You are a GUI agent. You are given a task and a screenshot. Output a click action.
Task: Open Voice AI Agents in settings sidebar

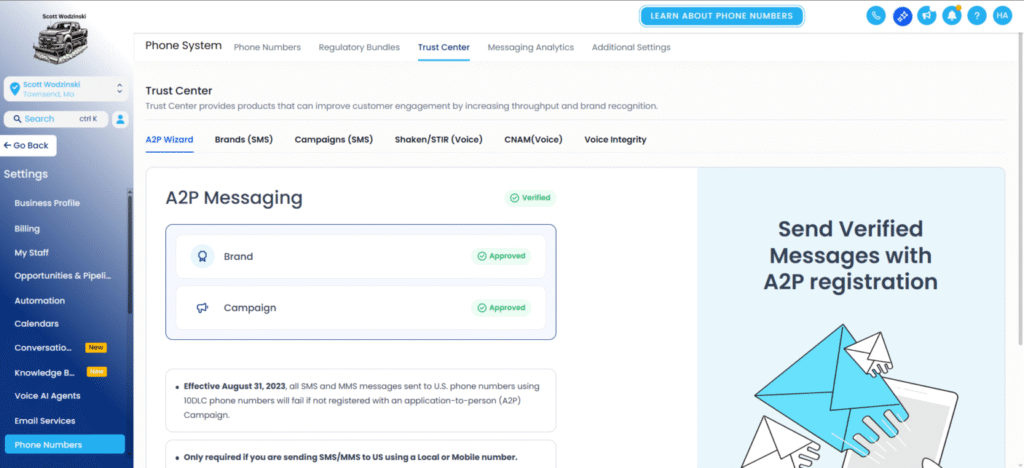tap(48, 396)
